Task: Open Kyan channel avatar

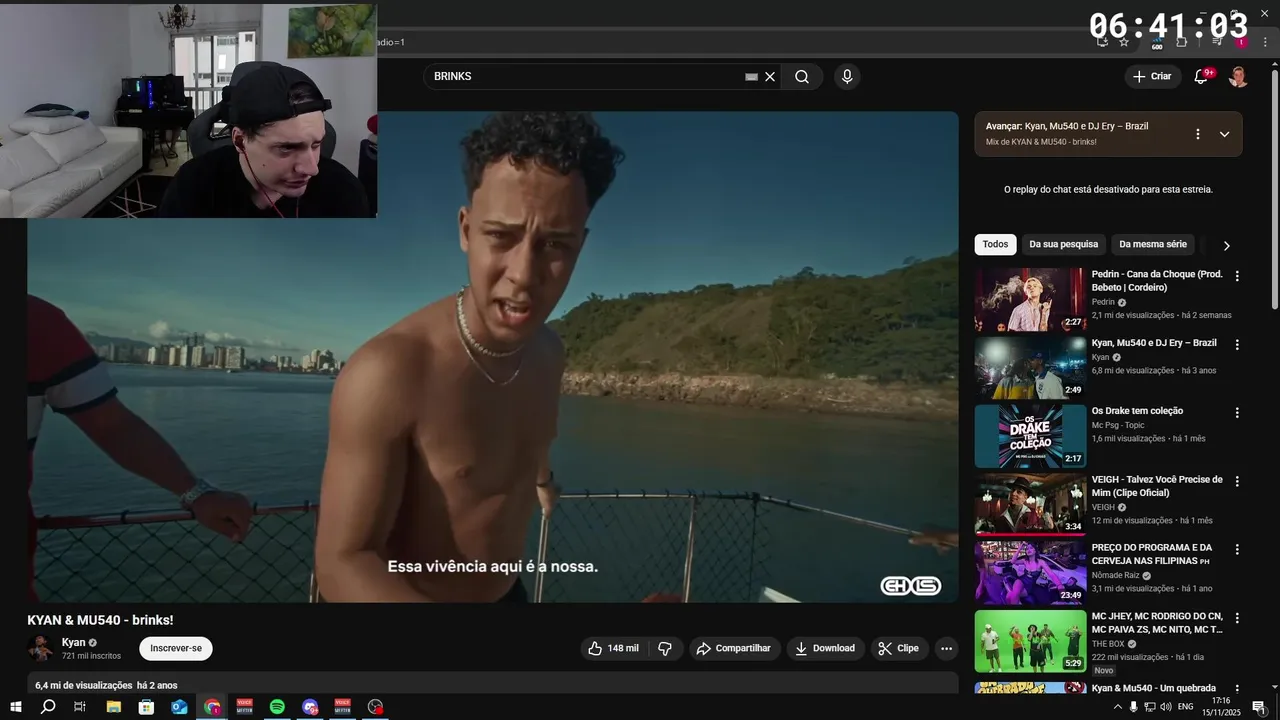Action: (41, 648)
